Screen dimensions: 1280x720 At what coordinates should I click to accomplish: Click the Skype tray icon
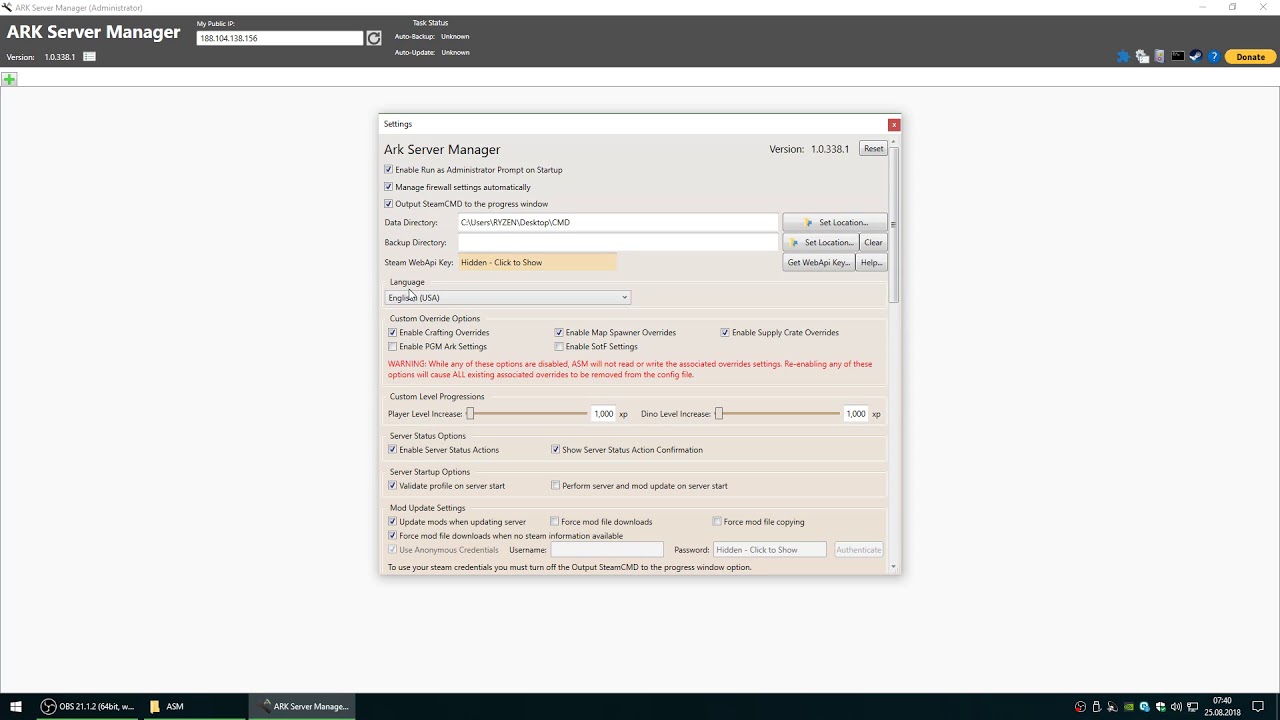pos(1145,707)
